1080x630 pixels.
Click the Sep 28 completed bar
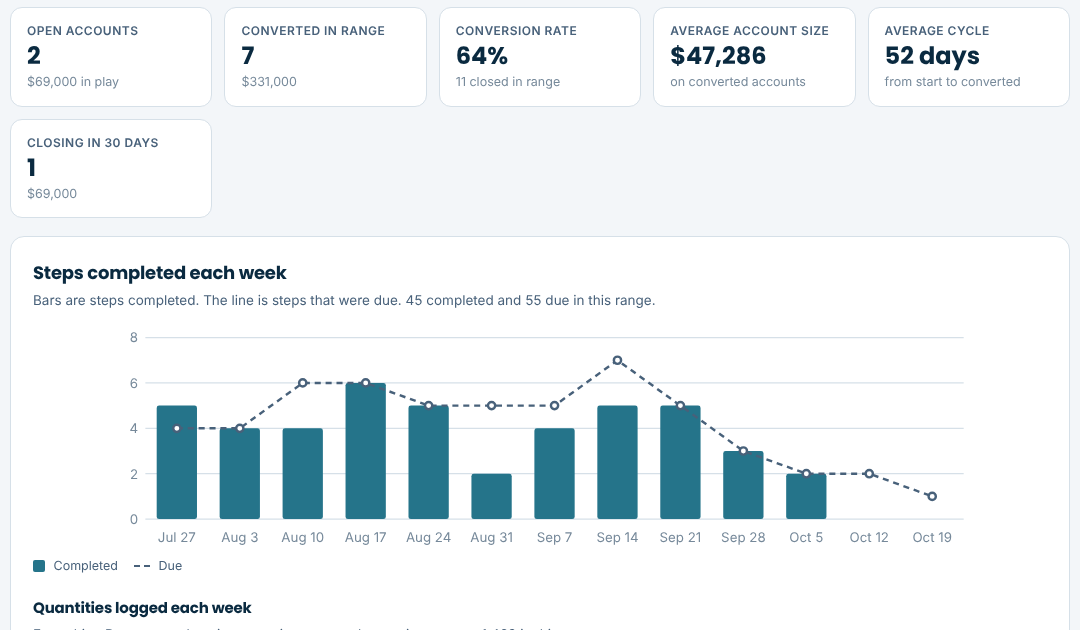click(x=743, y=485)
